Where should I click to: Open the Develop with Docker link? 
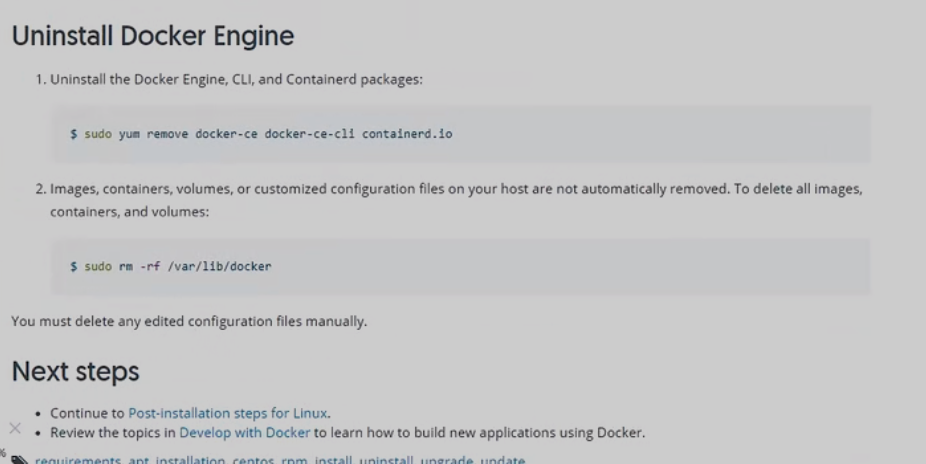coord(244,433)
